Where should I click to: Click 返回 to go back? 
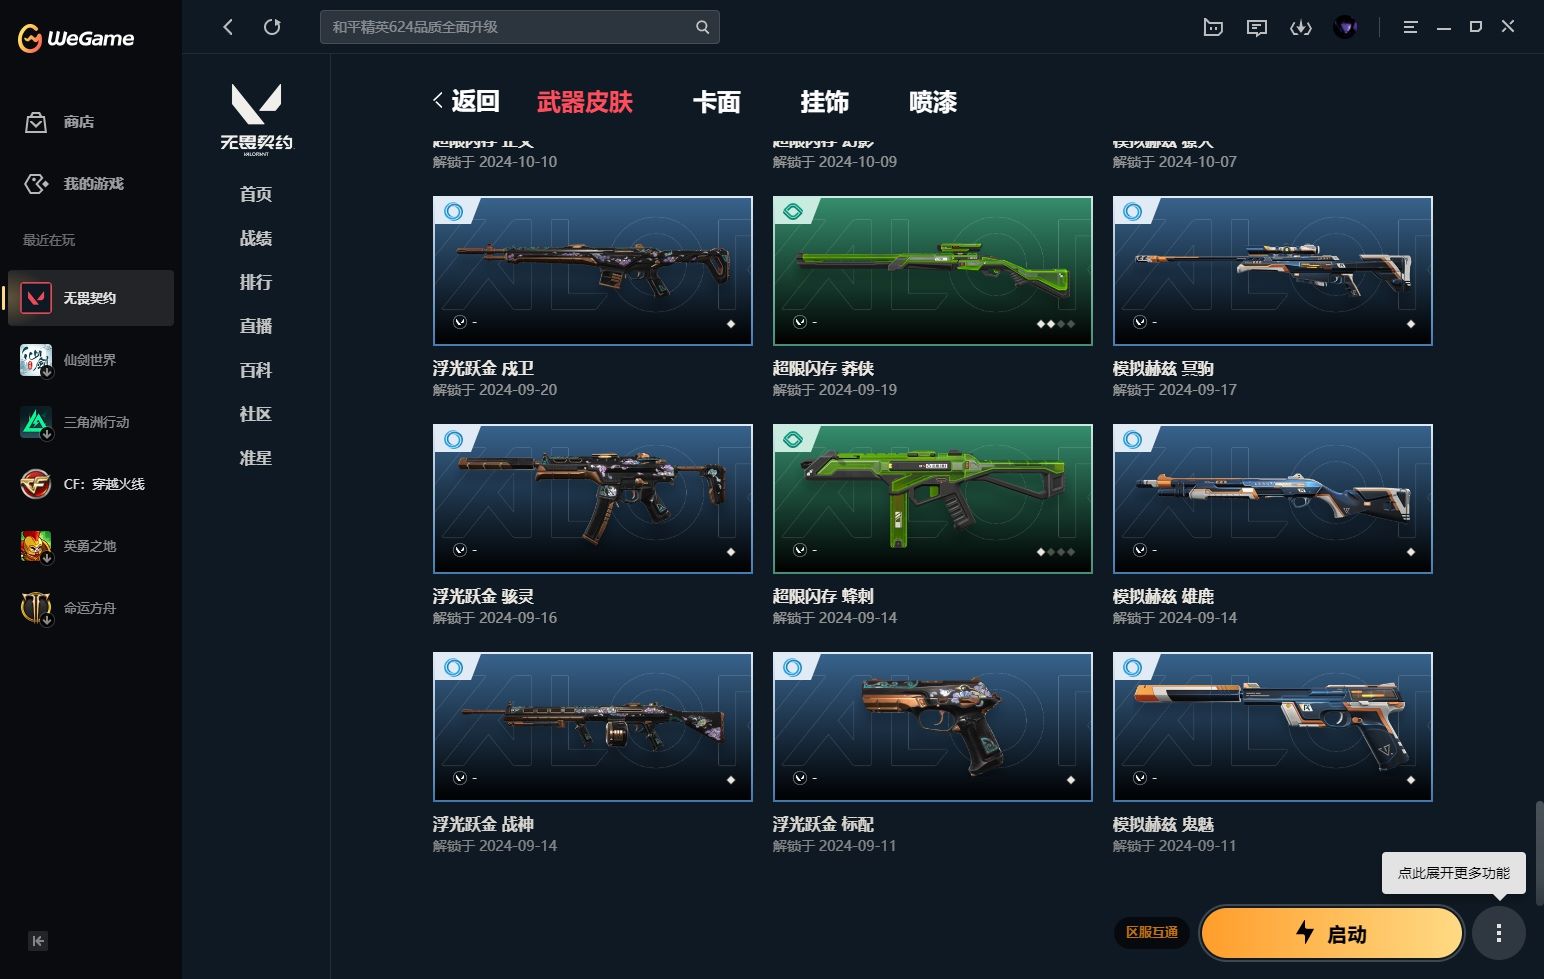pyautogui.click(x=466, y=101)
